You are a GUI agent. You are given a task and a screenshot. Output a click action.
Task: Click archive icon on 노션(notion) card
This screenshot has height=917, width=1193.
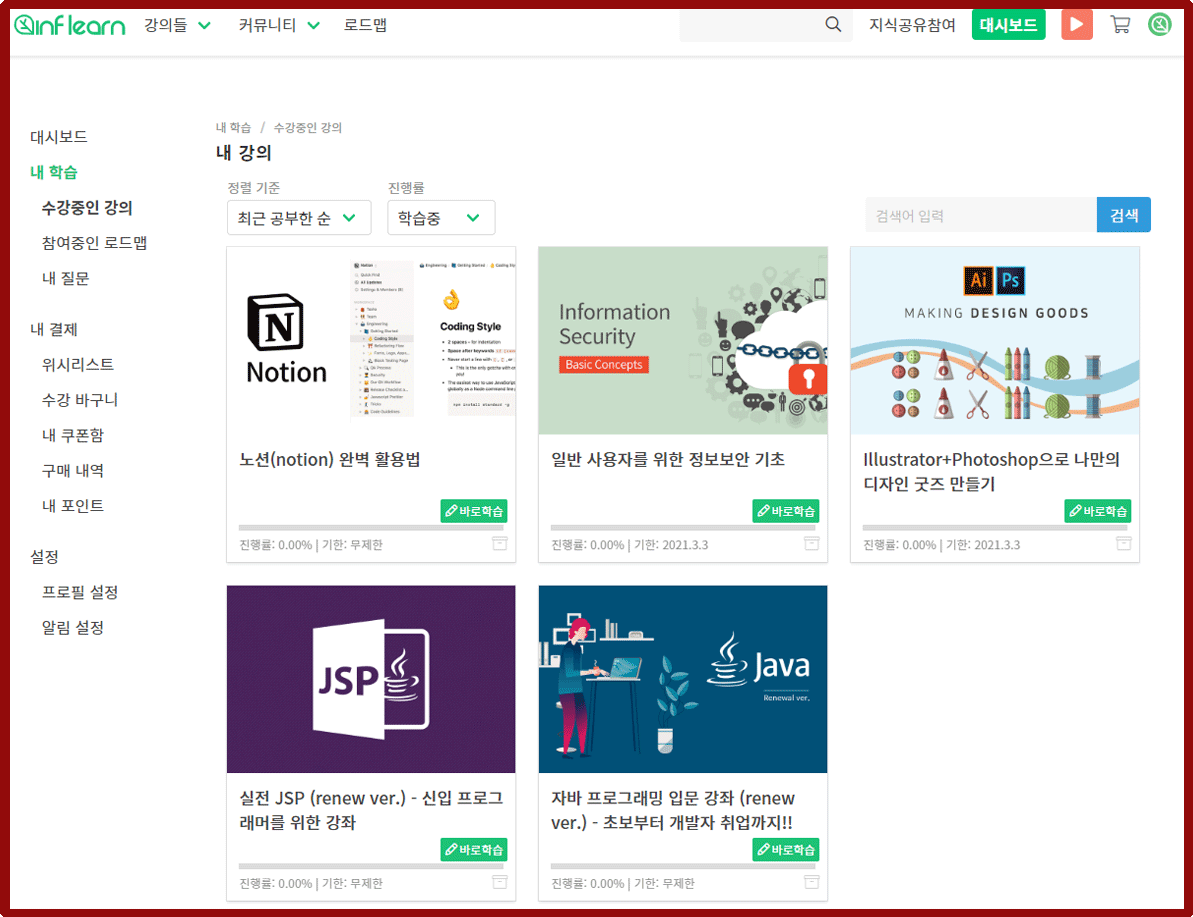click(x=499, y=543)
